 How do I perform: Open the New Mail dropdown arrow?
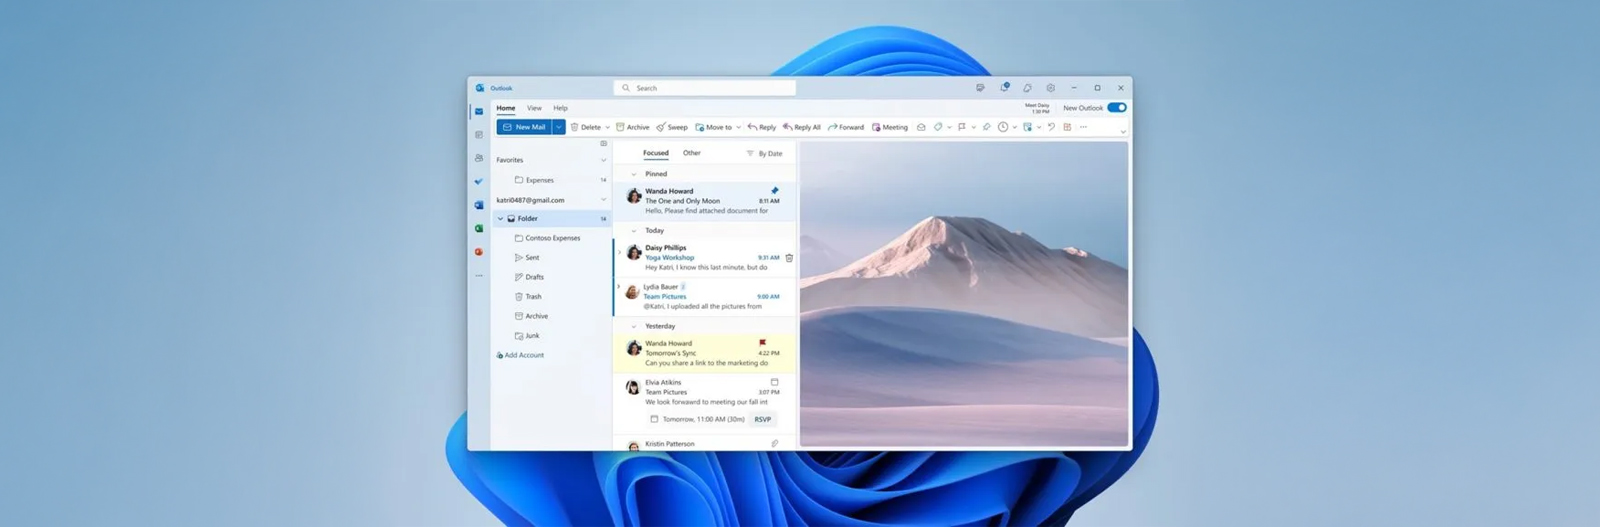coord(559,127)
